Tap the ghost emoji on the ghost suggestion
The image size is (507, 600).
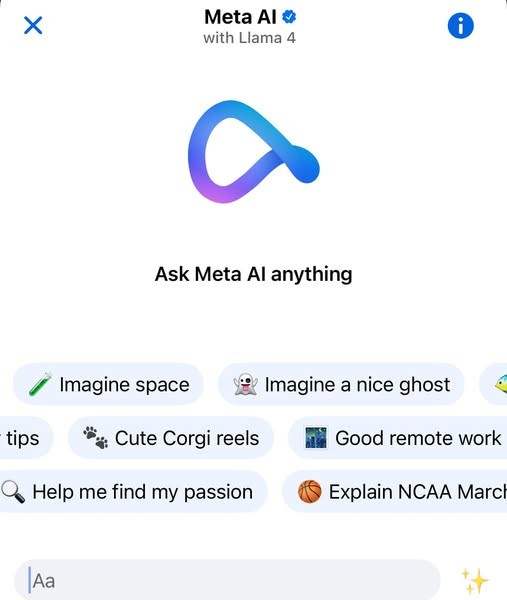(245, 384)
